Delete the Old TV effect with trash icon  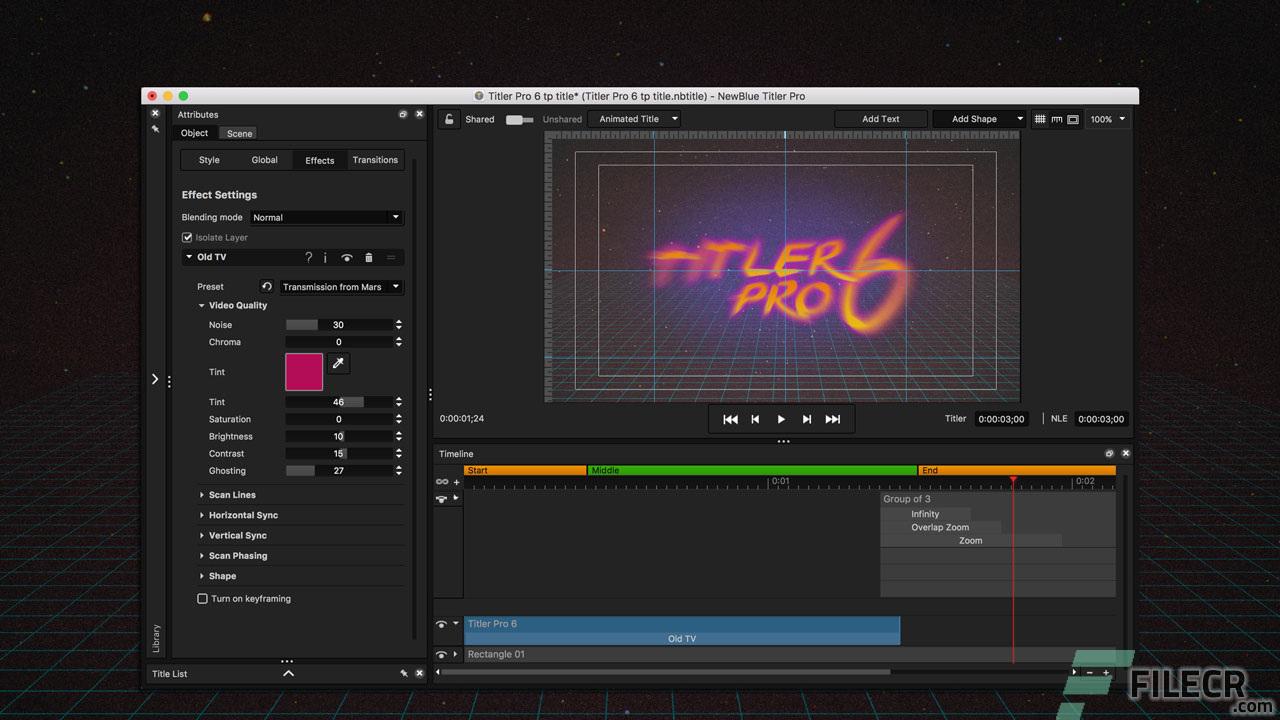[x=369, y=258]
